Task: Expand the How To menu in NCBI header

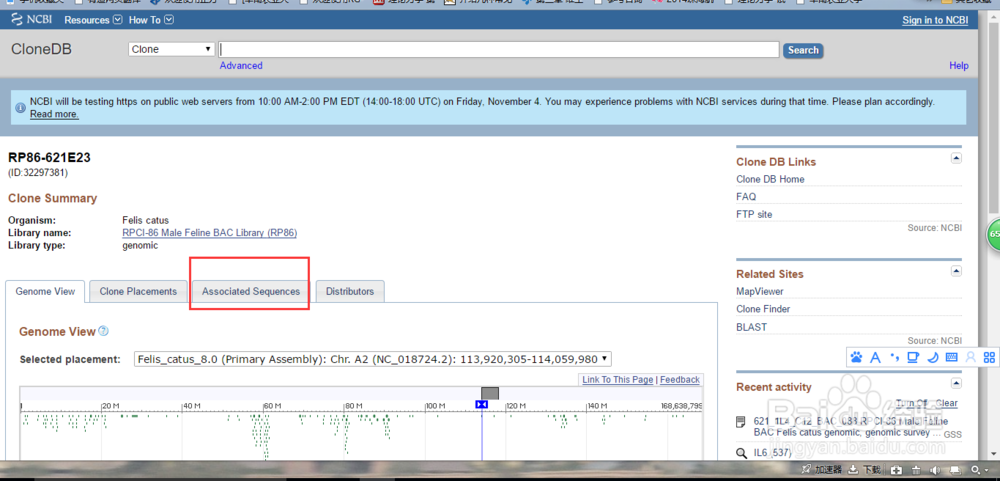Action: coord(151,20)
